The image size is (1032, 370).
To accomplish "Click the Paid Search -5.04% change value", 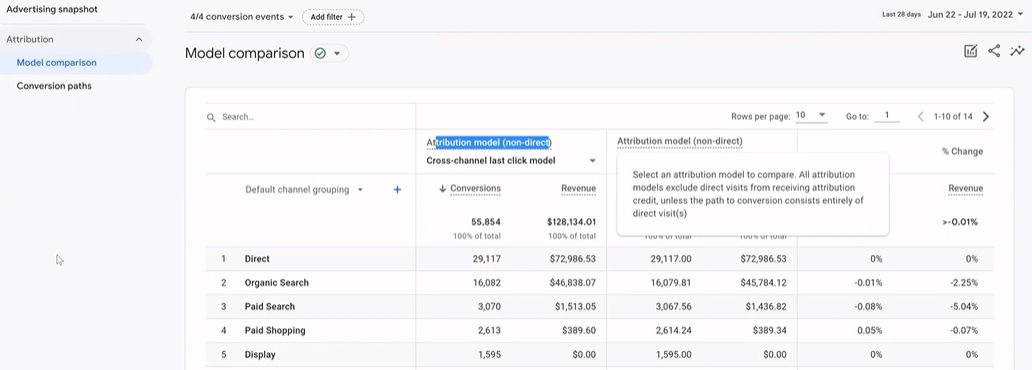I will point(964,306).
